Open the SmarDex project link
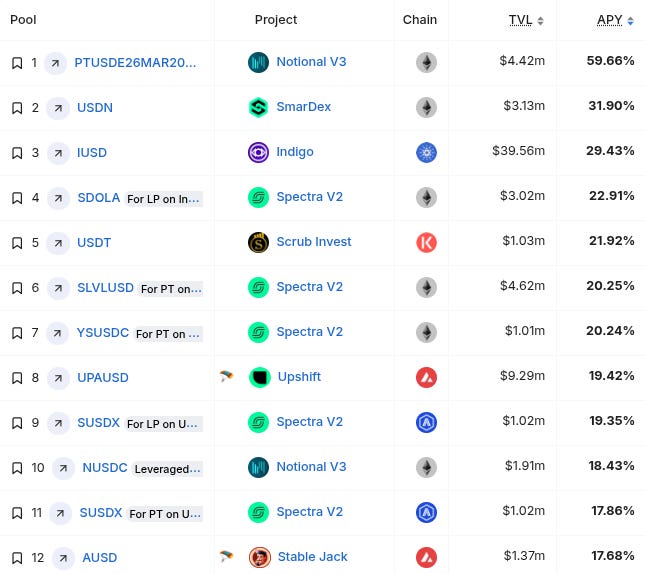645x574 pixels. [x=304, y=107]
